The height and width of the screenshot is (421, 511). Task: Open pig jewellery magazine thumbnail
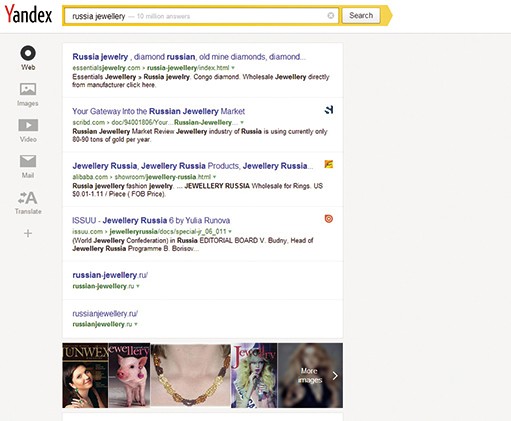pyautogui.click(x=129, y=375)
